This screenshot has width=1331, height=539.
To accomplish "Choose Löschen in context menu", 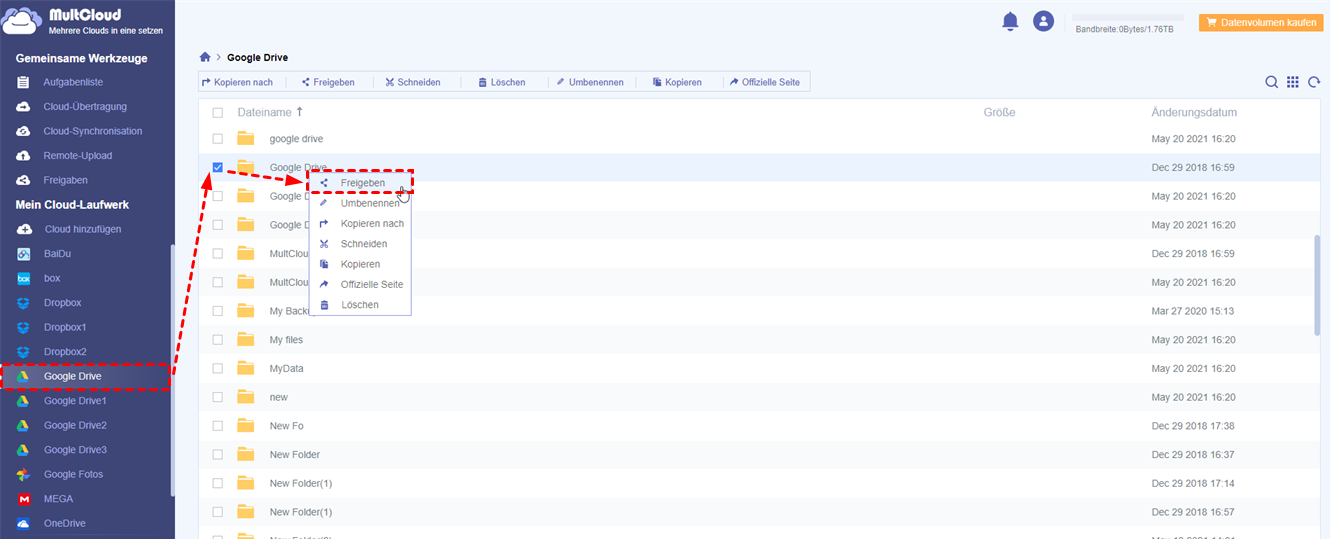I will pos(361,305).
